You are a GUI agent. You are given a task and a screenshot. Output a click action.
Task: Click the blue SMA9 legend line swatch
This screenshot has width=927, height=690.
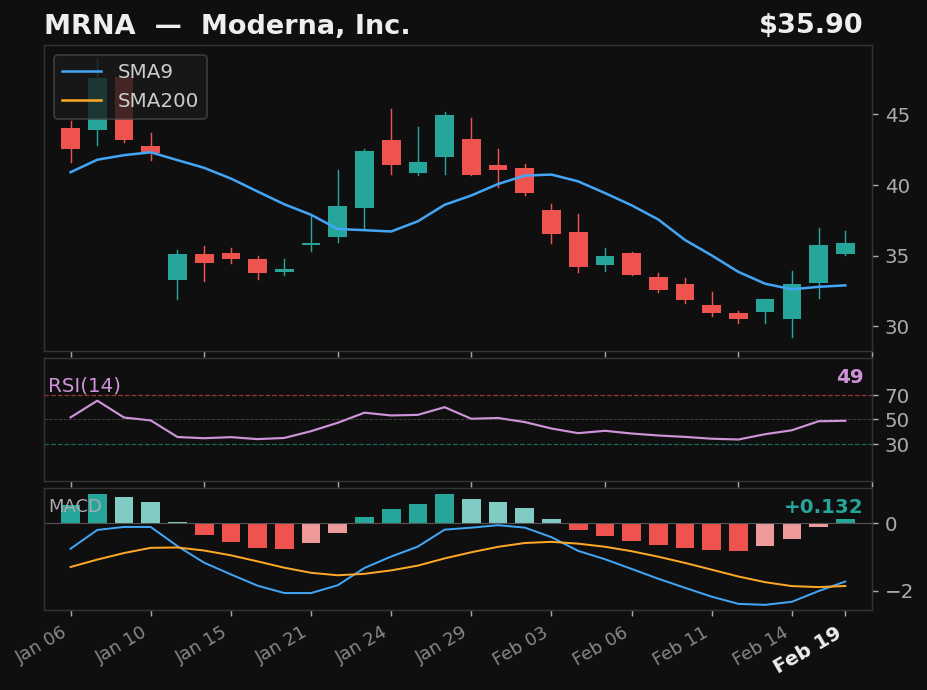click(82, 72)
